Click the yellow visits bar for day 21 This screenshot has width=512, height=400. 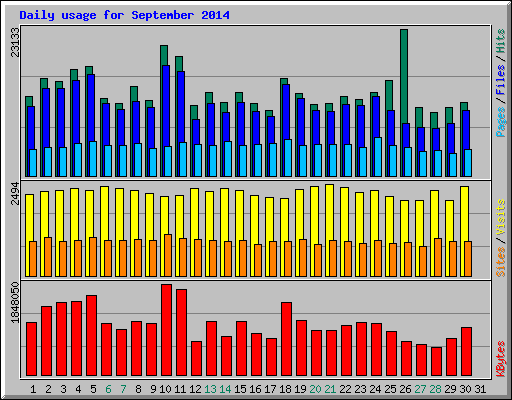point(329,212)
